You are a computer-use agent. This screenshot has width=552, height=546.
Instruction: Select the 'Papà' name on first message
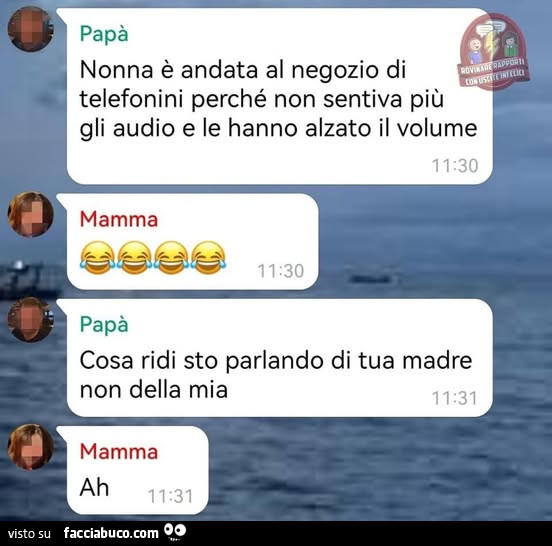click(x=104, y=34)
